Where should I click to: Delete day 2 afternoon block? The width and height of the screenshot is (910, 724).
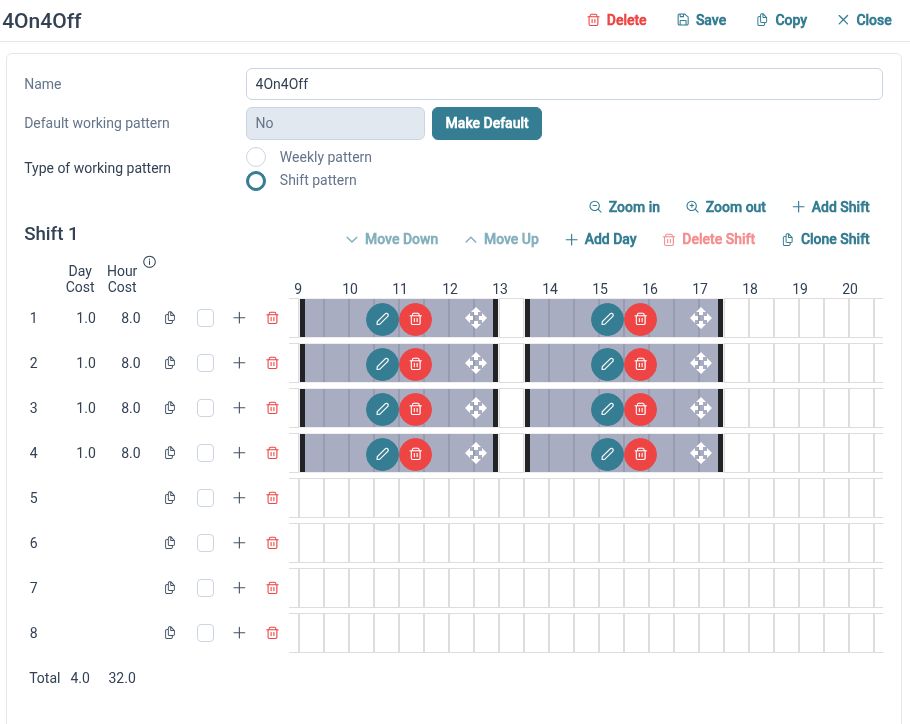(x=641, y=364)
